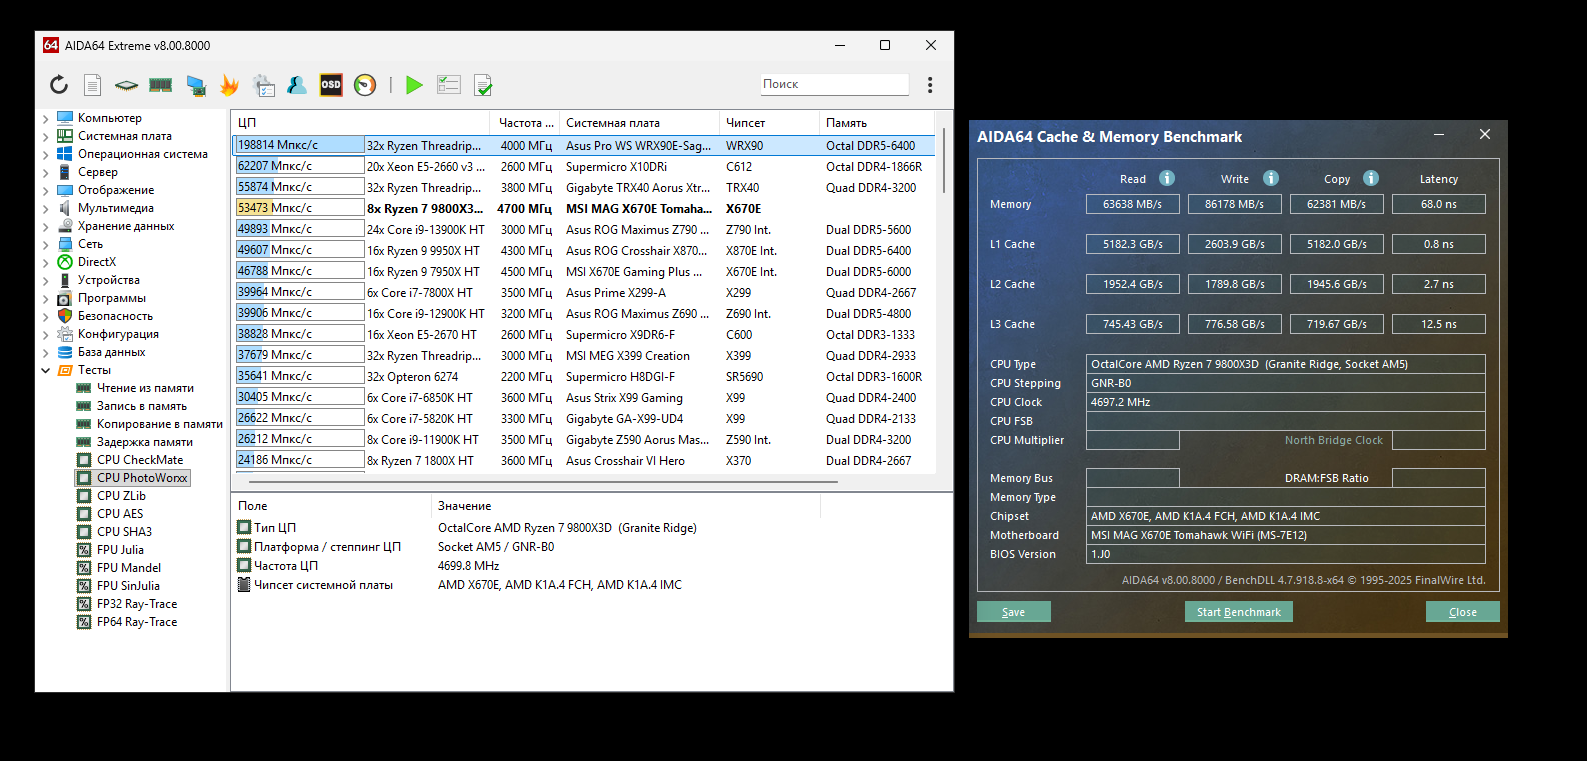Screen dimensions: 1587x761
Task: Click the info icon beside Read
Action: tap(1167, 178)
